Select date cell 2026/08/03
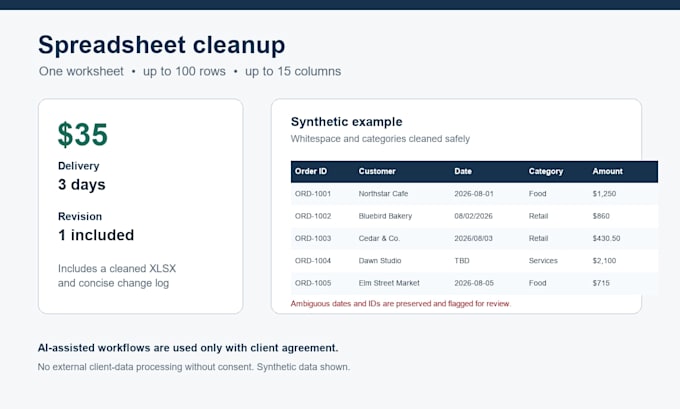 [474, 238]
